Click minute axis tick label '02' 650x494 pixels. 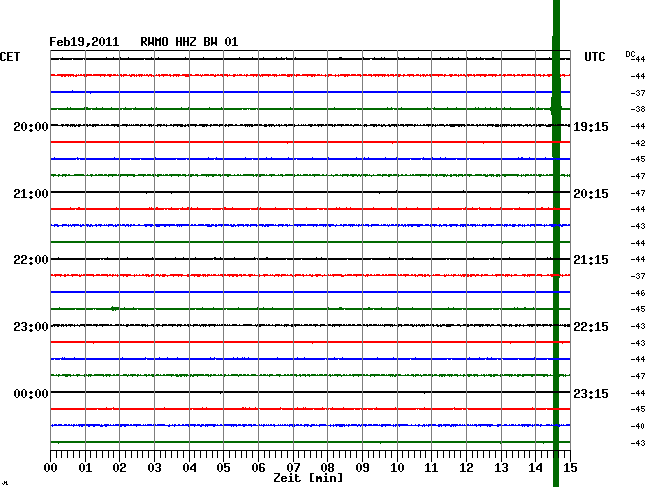pyautogui.click(x=119, y=467)
